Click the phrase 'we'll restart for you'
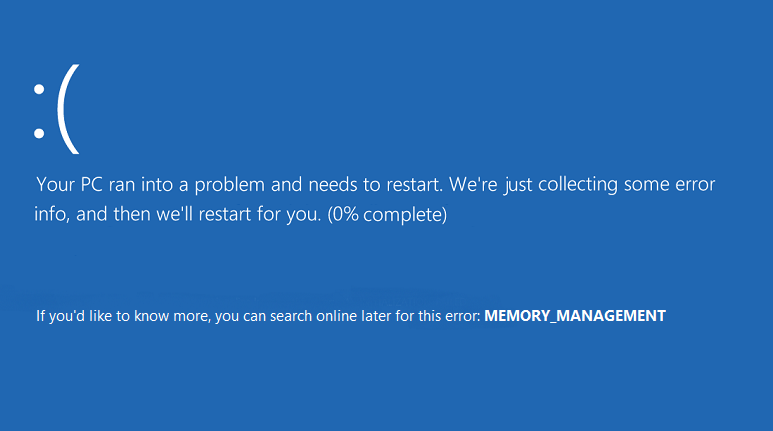Screen dimensions: 773x431 [x=238, y=214]
